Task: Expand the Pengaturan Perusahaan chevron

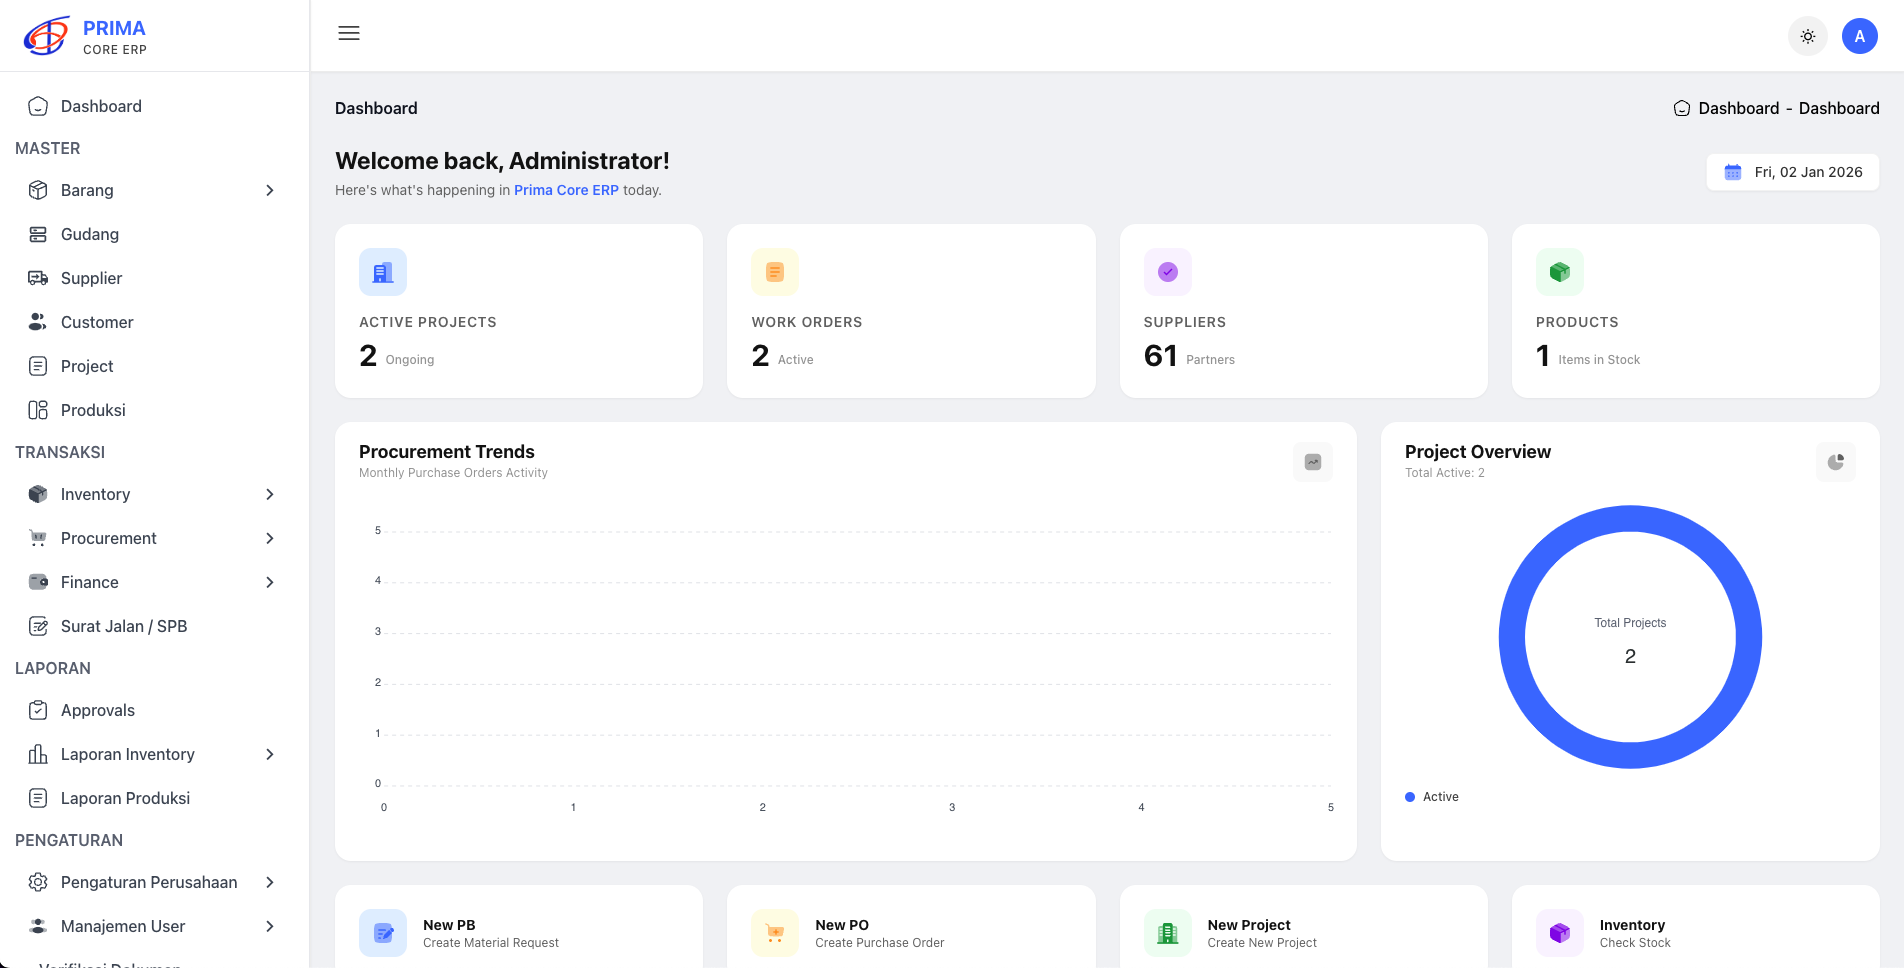Action: tap(270, 882)
